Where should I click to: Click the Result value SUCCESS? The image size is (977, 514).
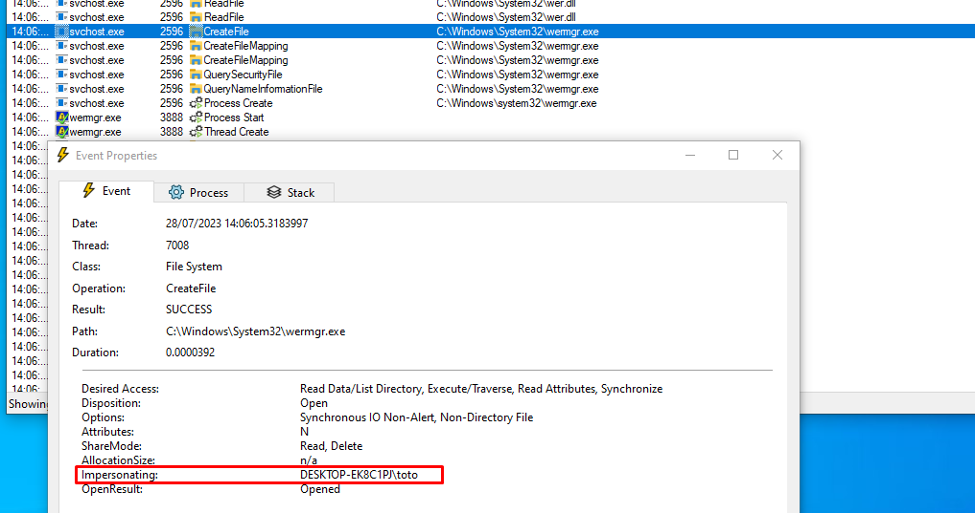[189, 309]
